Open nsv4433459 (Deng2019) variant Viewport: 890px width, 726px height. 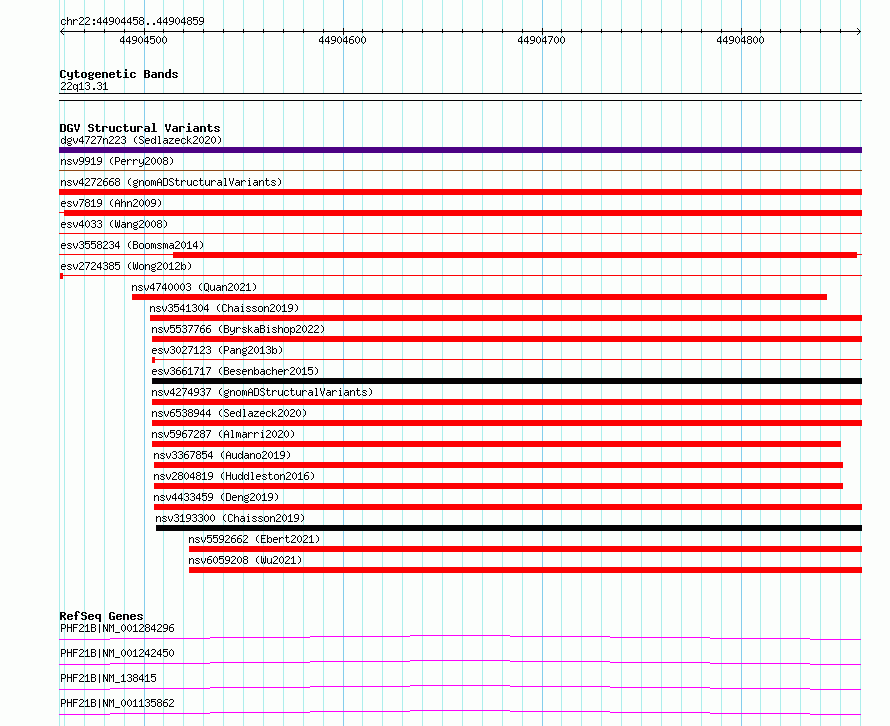(x=216, y=497)
